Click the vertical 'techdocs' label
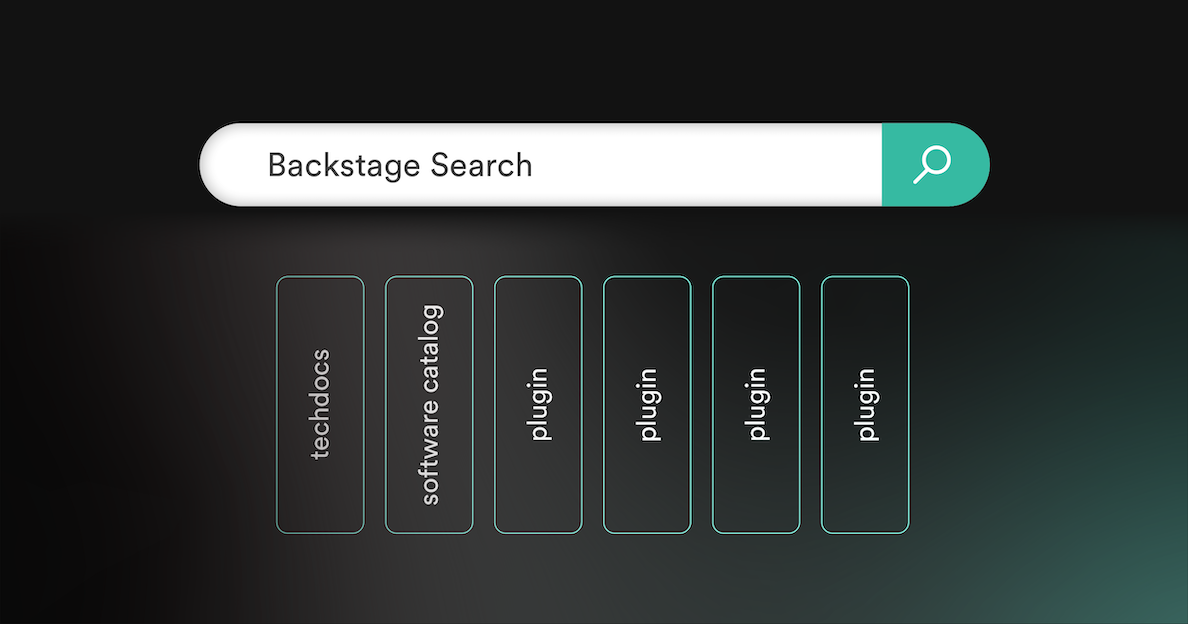 pos(320,404)
